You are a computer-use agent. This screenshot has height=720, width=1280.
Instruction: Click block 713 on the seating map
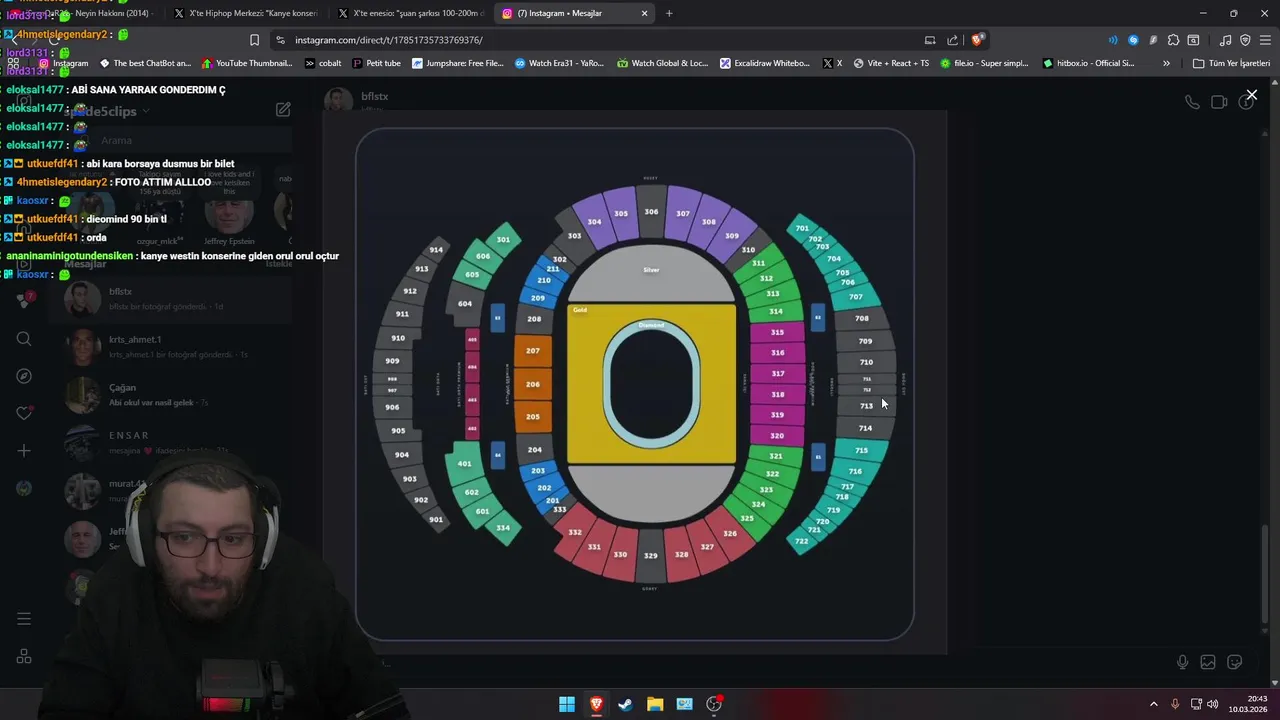[866, 405]
